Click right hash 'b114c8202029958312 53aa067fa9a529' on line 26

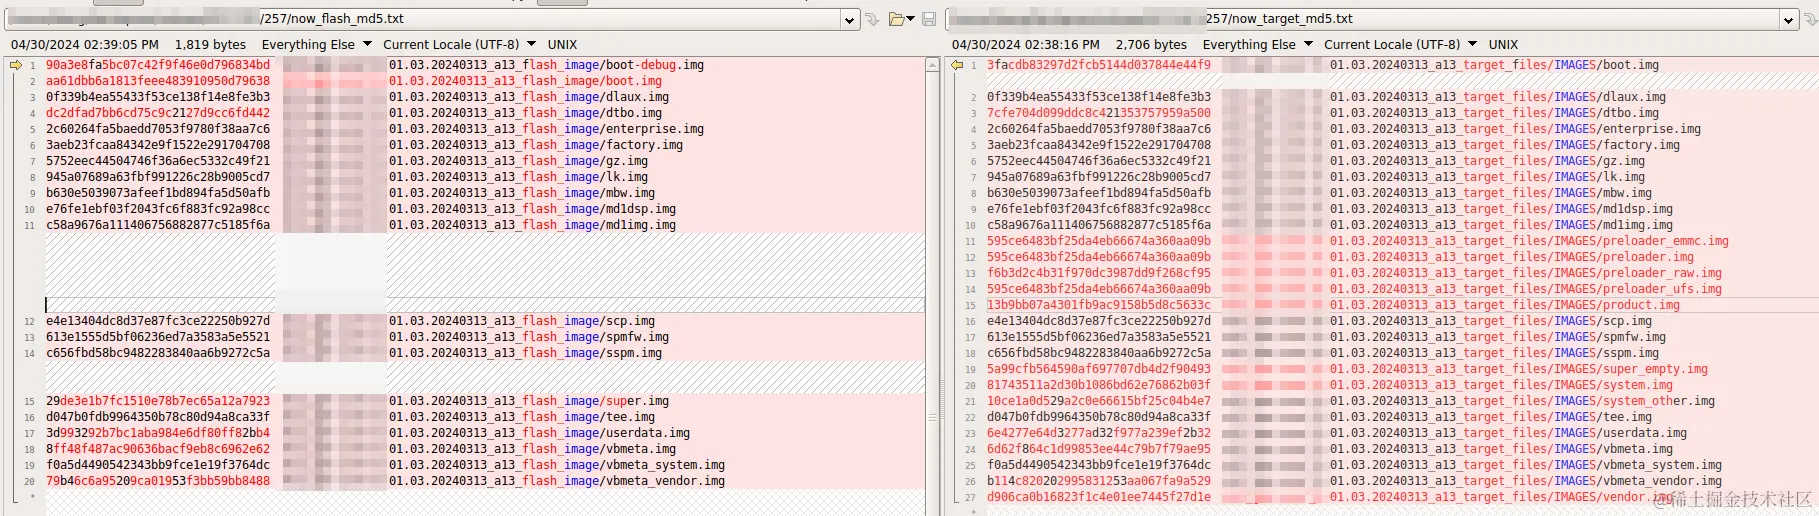click(1099, 481)
